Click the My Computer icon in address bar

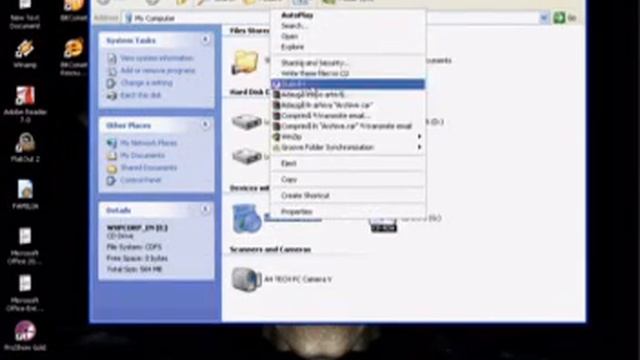click(129, 18)
